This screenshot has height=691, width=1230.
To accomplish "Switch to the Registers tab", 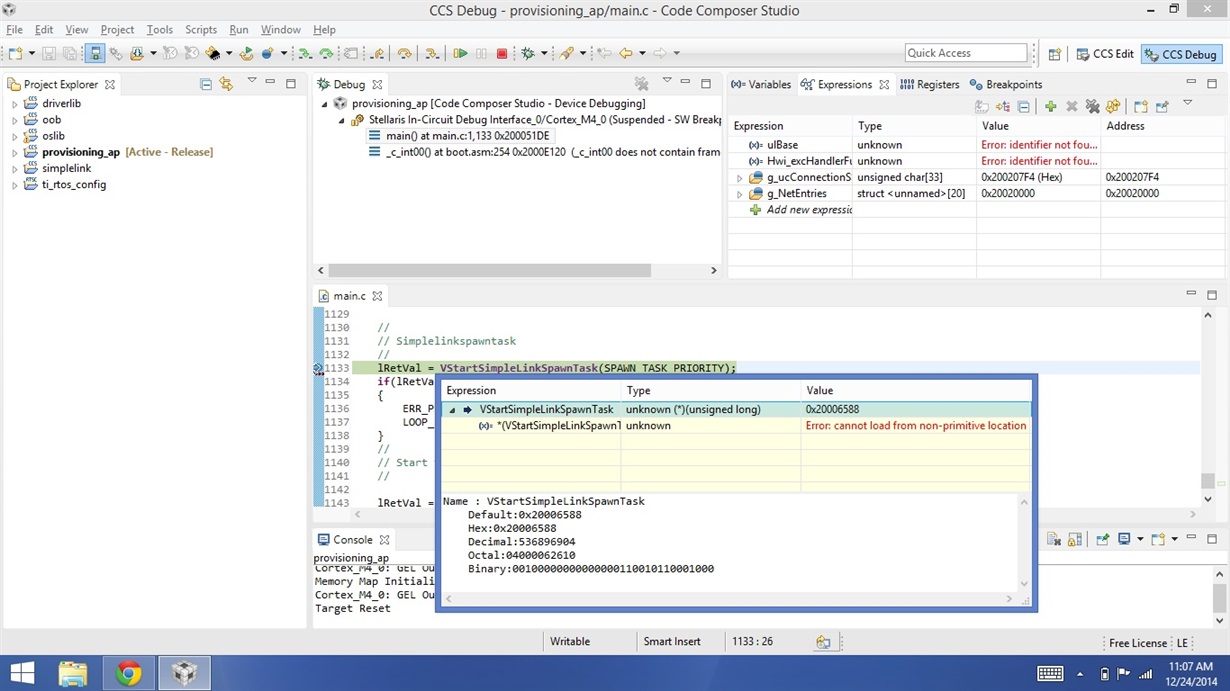I will point(930,84).
